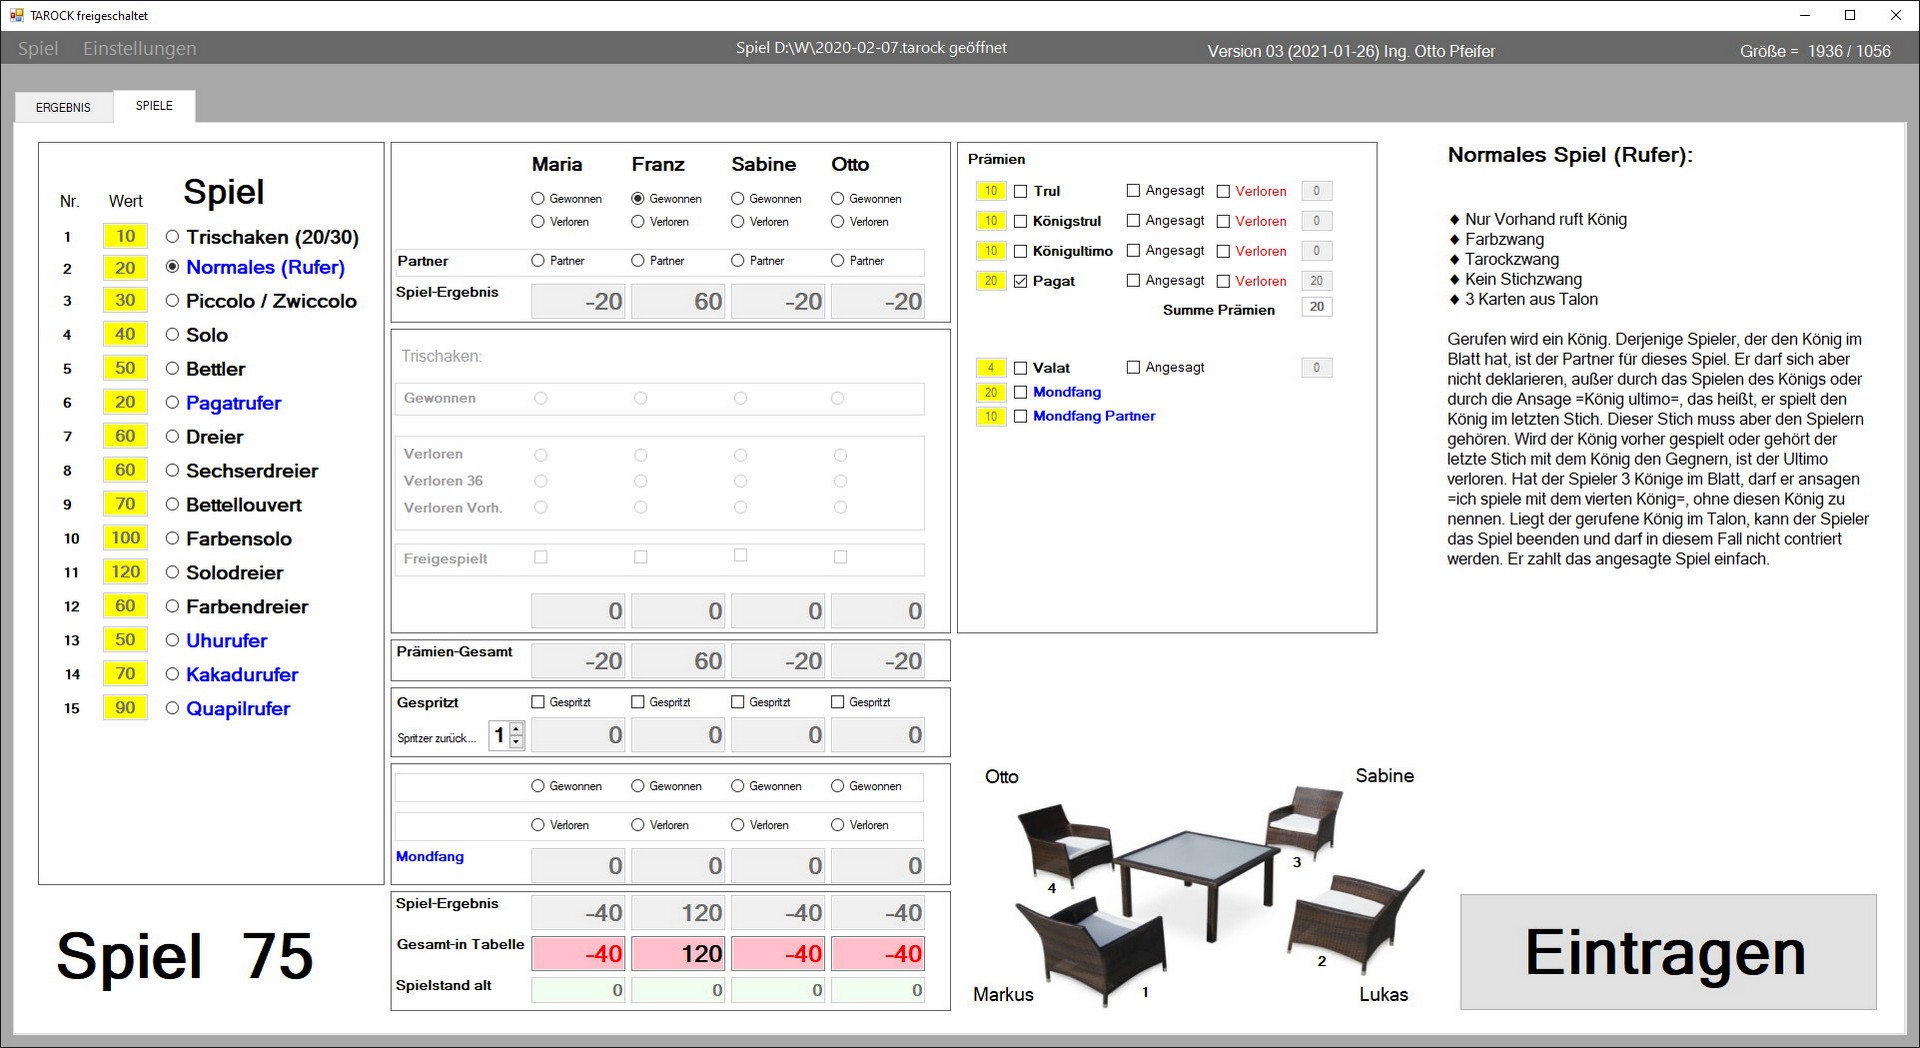Tick Angesagt for Königultimo
Image resolution: width=1920 pixels, height=1048 pixels.
[1133, 251]
